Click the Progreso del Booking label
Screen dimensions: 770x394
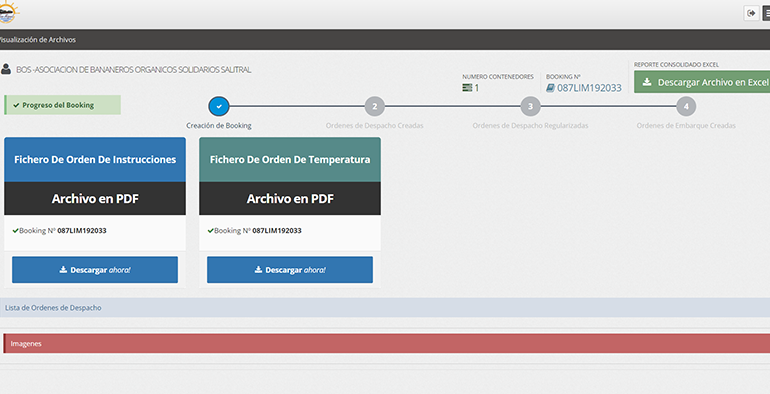coord(62,105)
